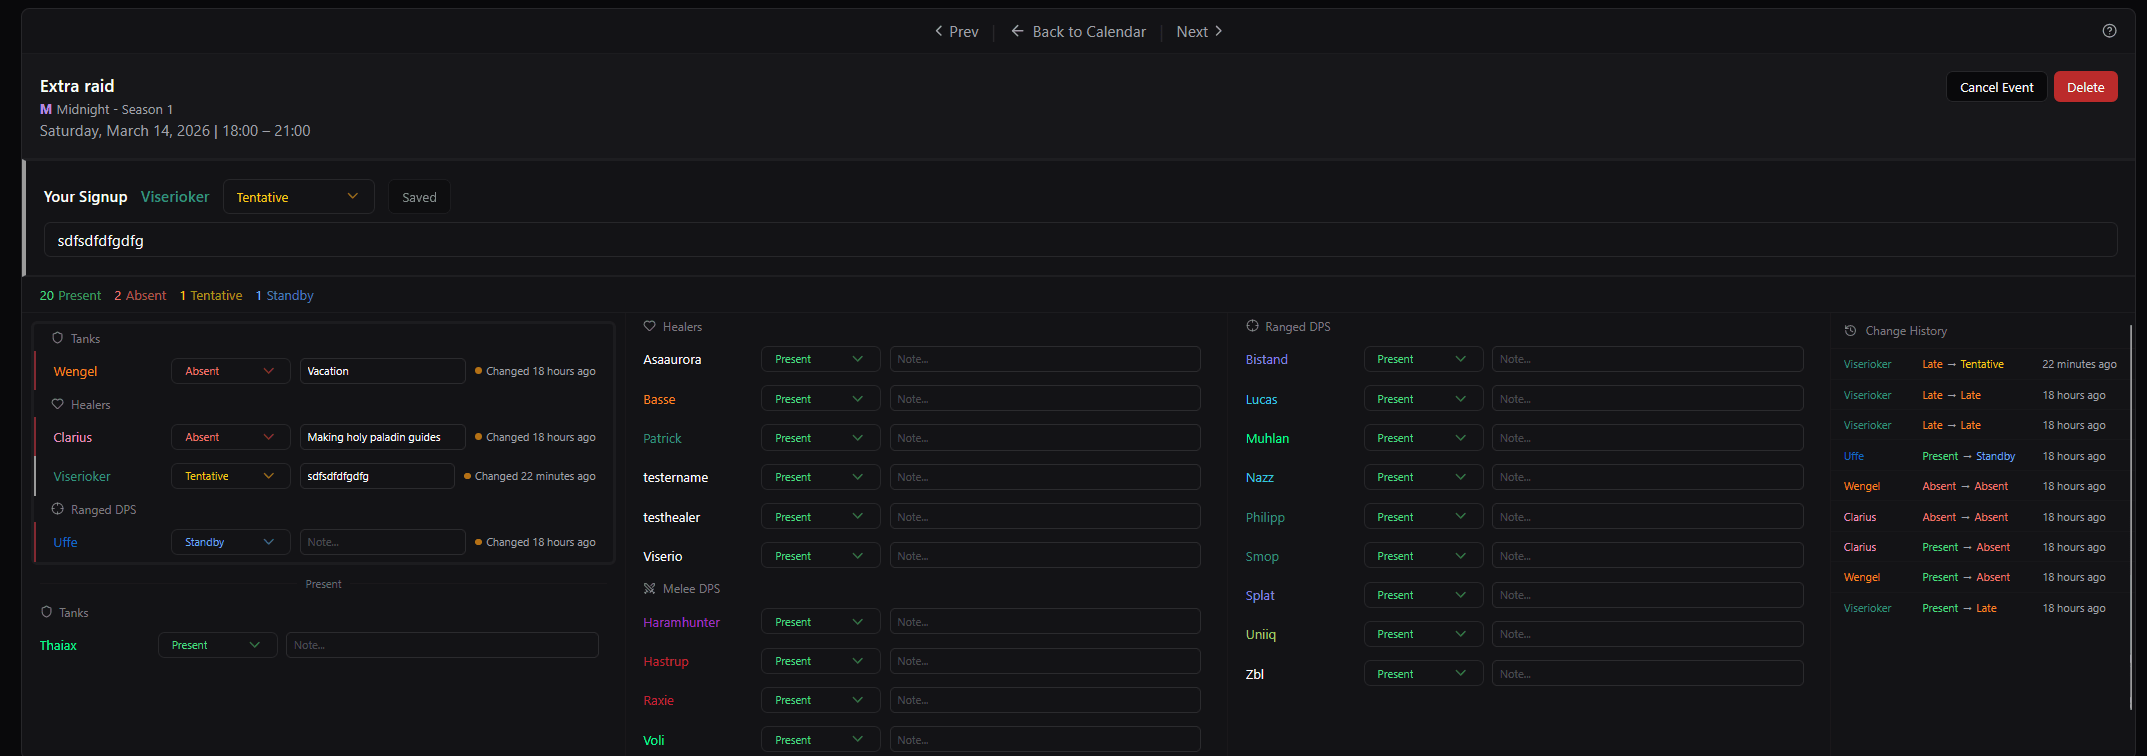The image size is (2147, 756).
Task: Click player name Voli
Action: 653,740
